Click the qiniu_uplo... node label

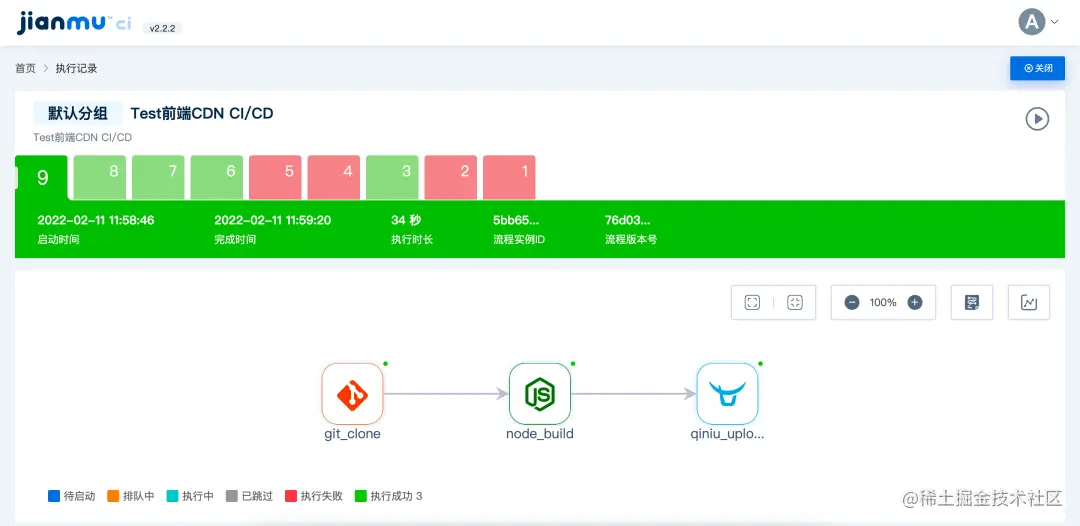point(727,434)
